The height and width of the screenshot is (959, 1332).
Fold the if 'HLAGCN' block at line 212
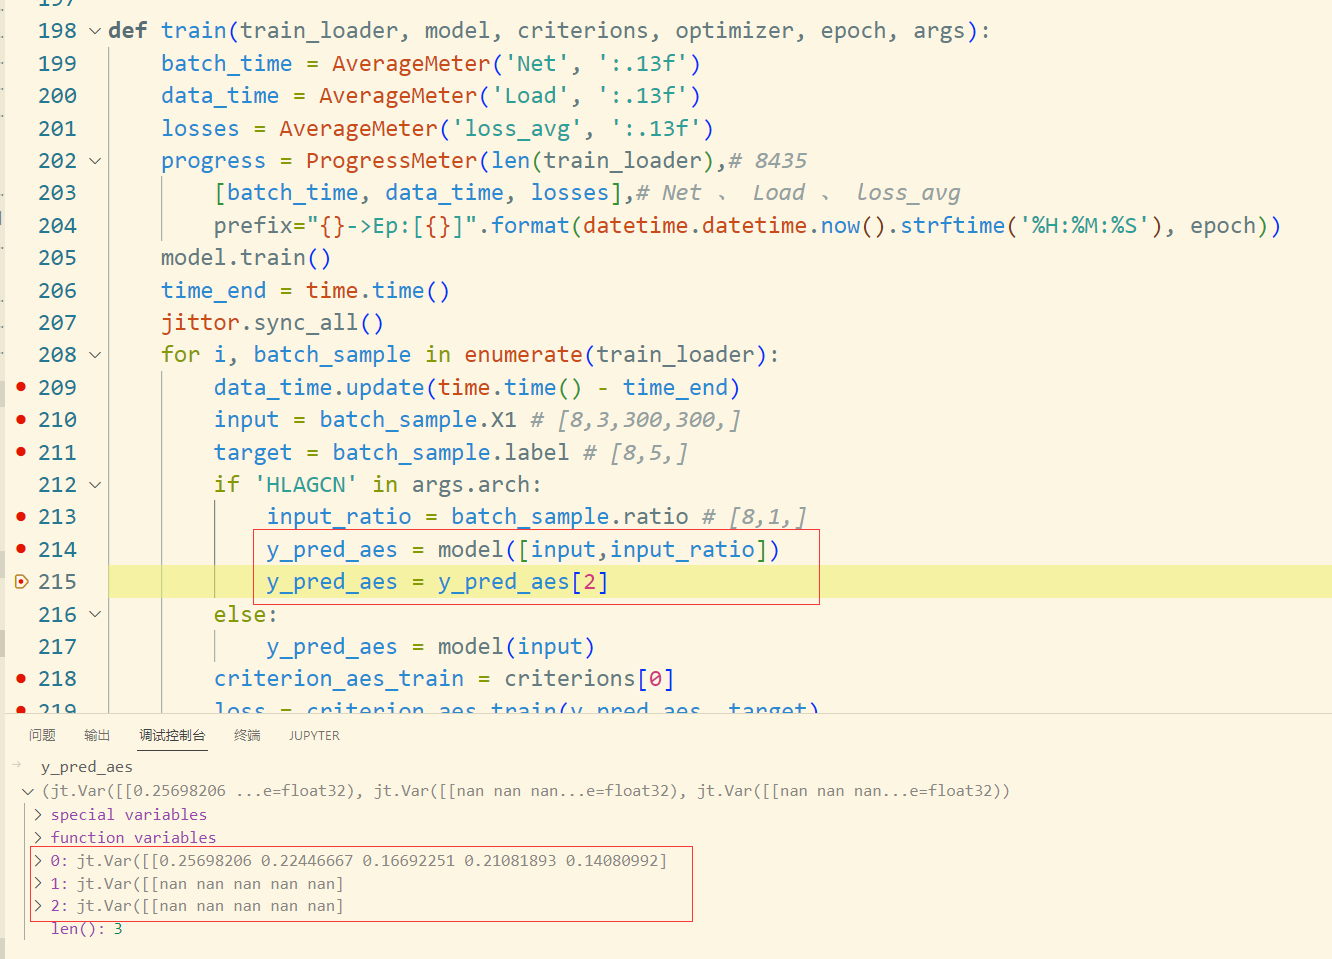click(95, 485)
